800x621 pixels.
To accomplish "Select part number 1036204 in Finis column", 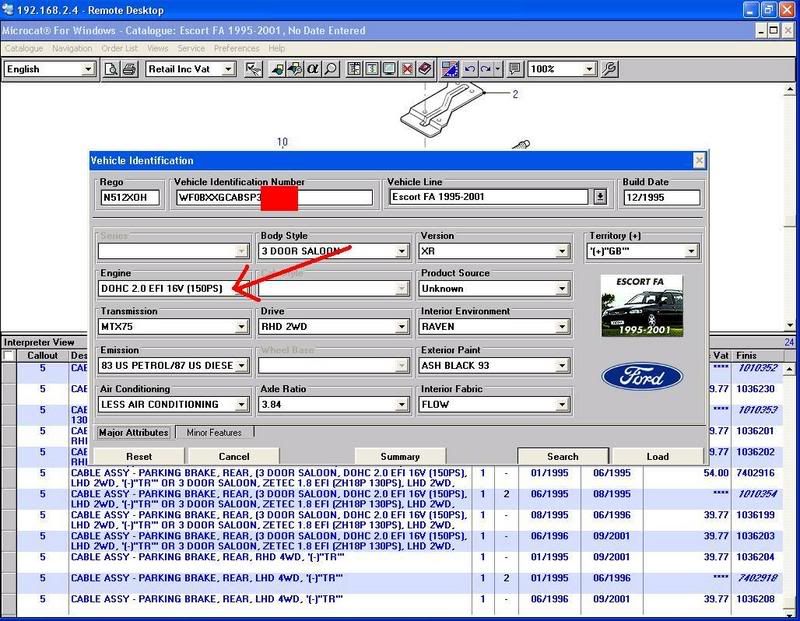I will 756,557.
